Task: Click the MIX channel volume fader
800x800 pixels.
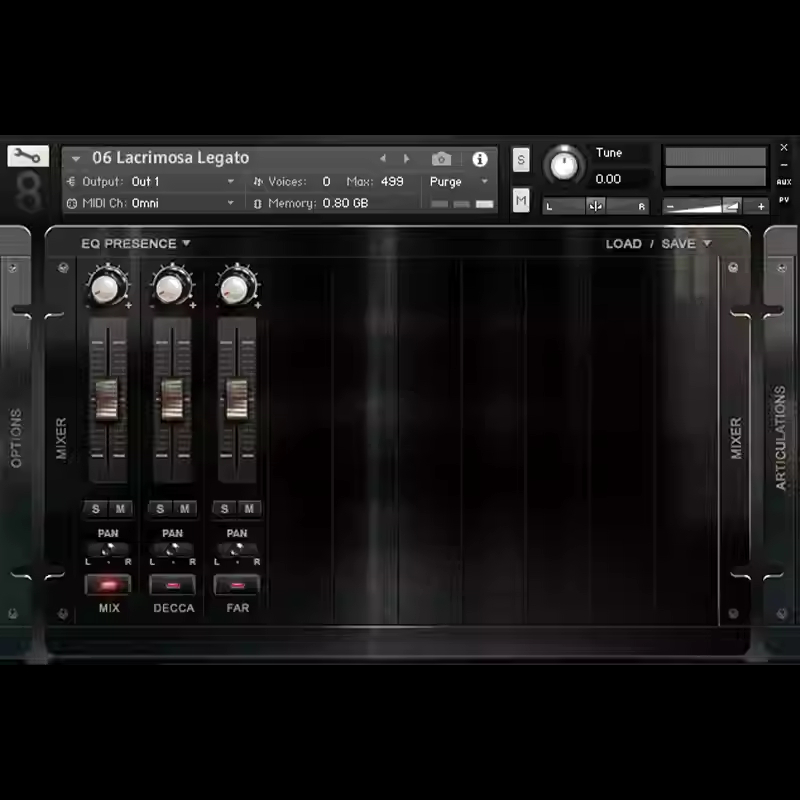Action: coord(107,399)
